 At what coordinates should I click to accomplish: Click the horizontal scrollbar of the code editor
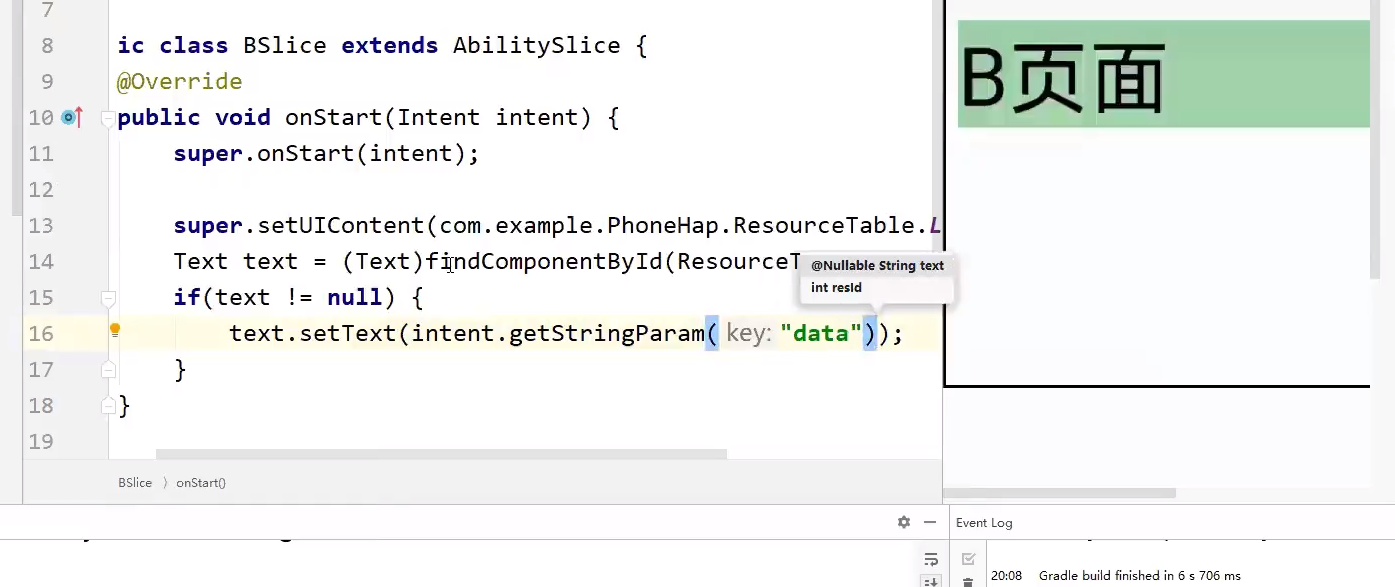(441, 454)
